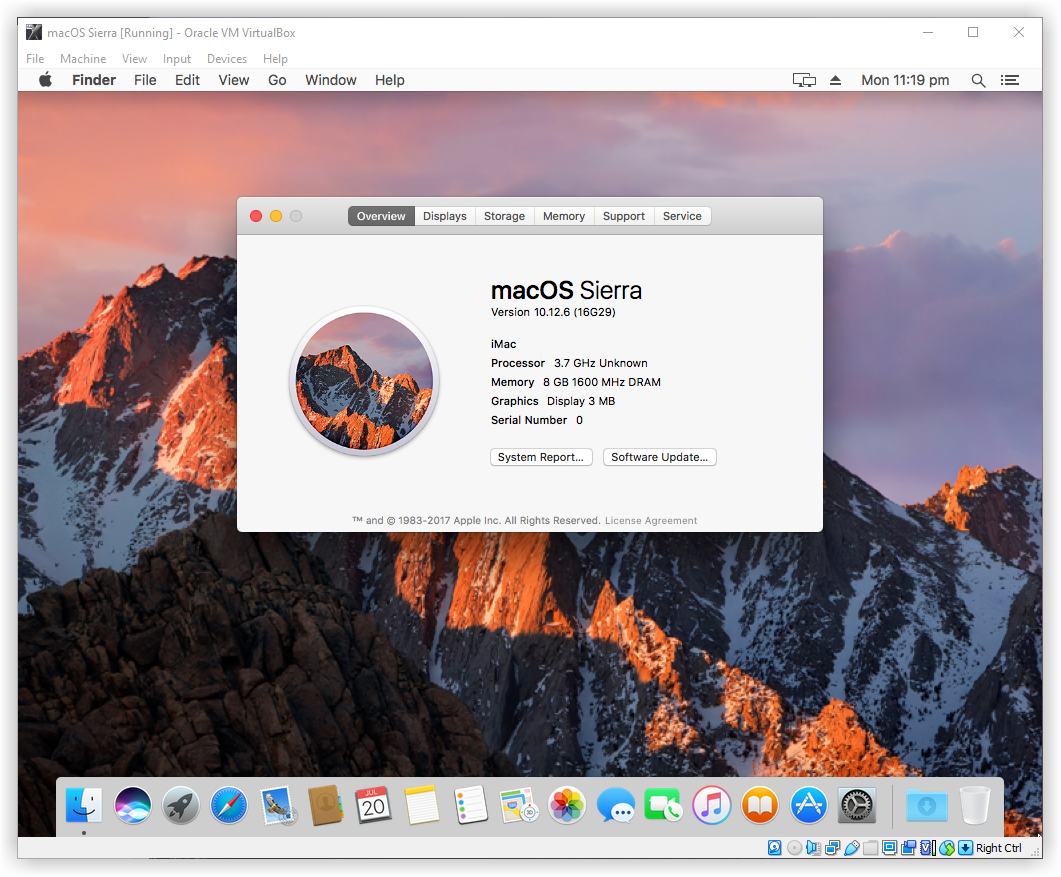Click VirtualBox USB devices status icon

click(x=852, y=847)
